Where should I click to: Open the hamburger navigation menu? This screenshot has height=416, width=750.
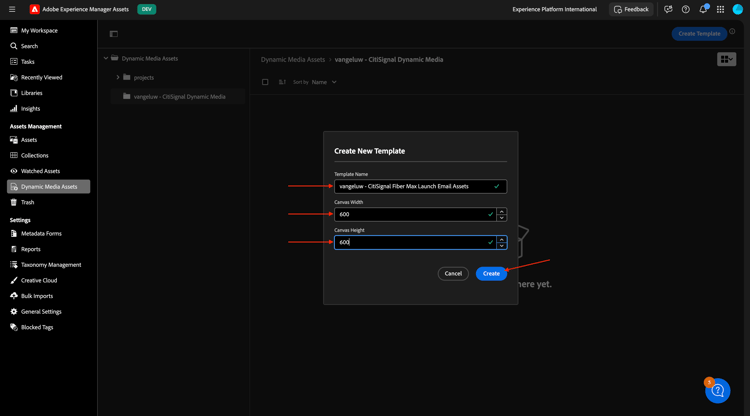coord(12,9)
